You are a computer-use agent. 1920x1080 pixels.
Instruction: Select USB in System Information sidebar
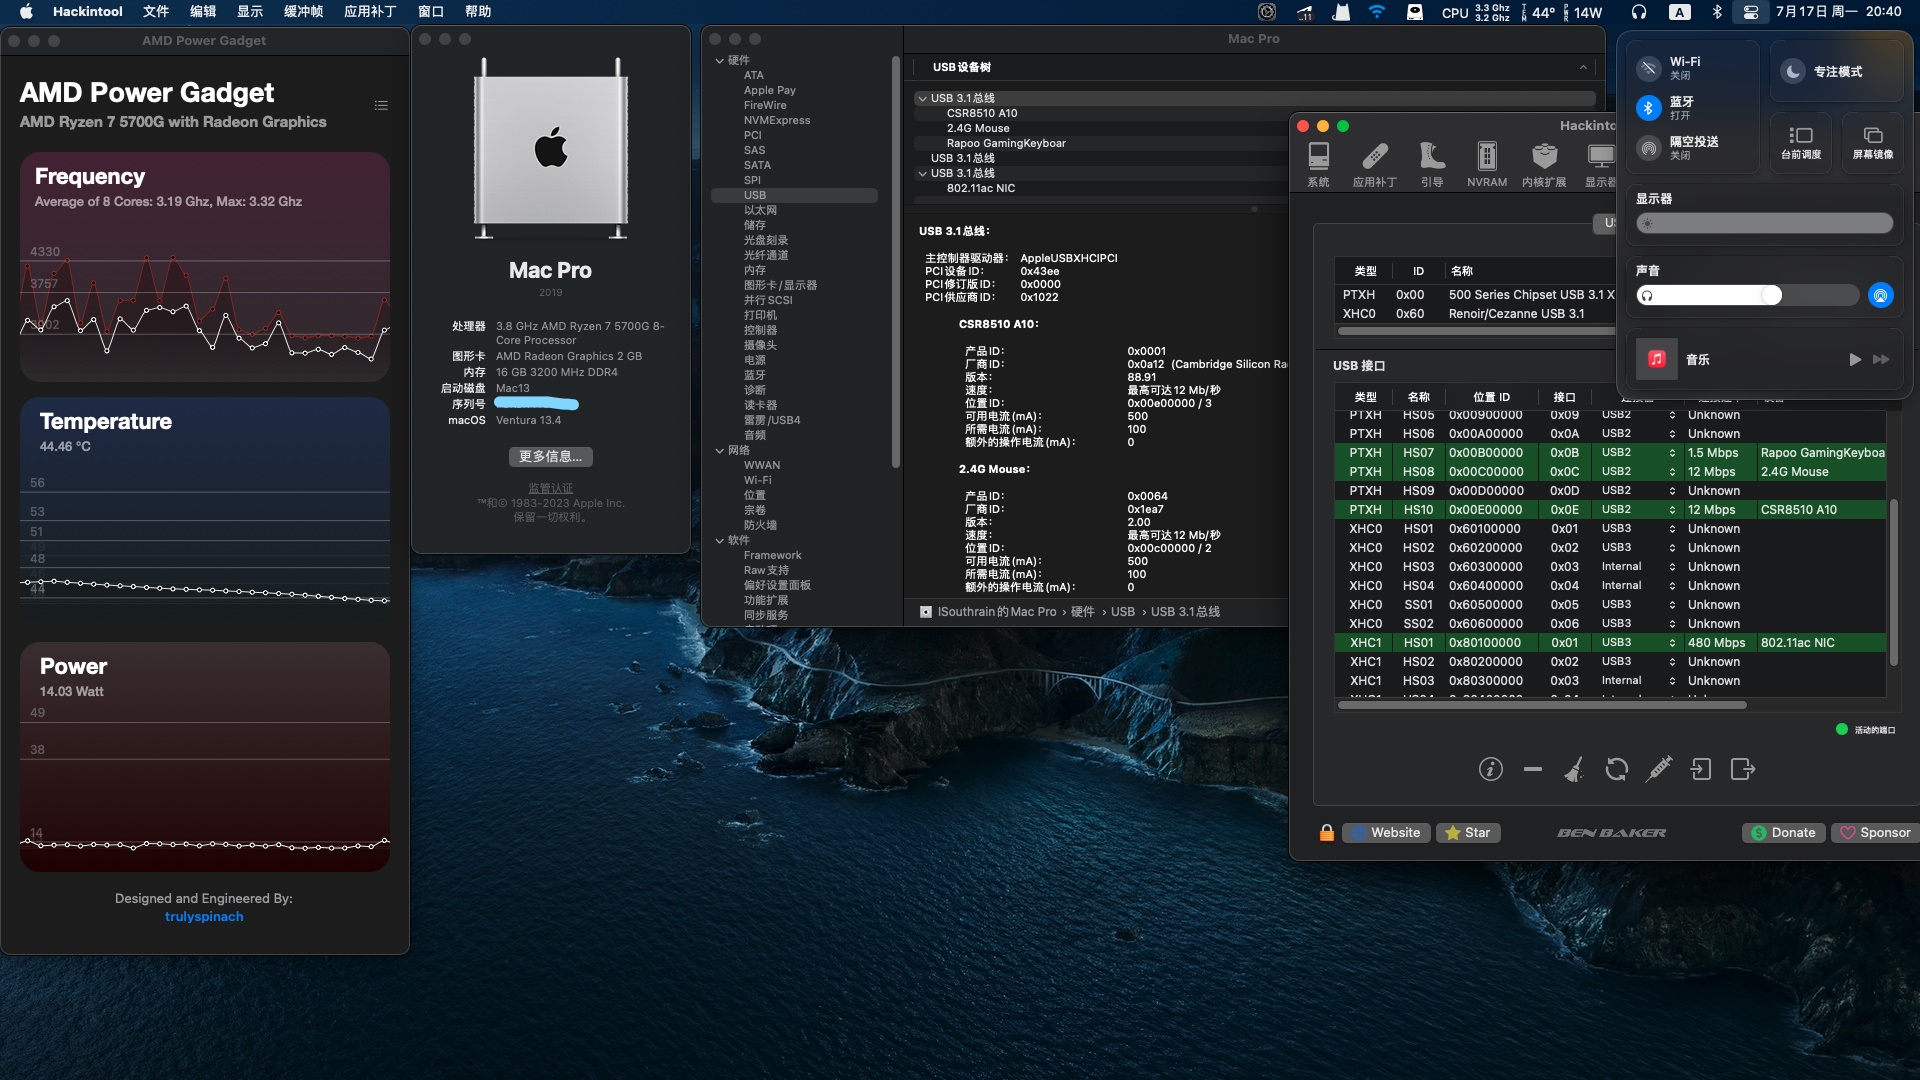(795, 195)
